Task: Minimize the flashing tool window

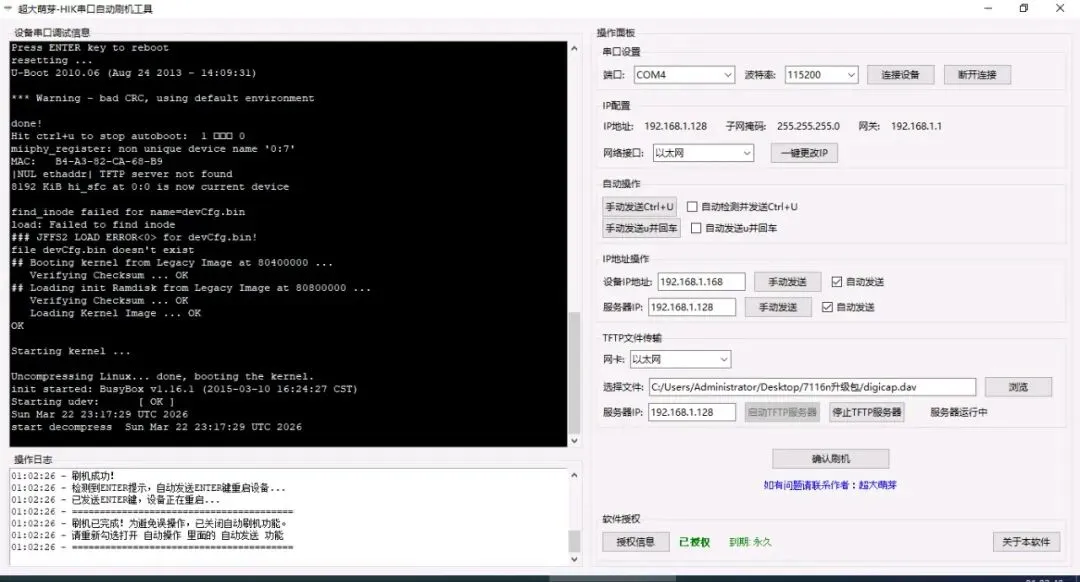Action: tap(988, 8)
